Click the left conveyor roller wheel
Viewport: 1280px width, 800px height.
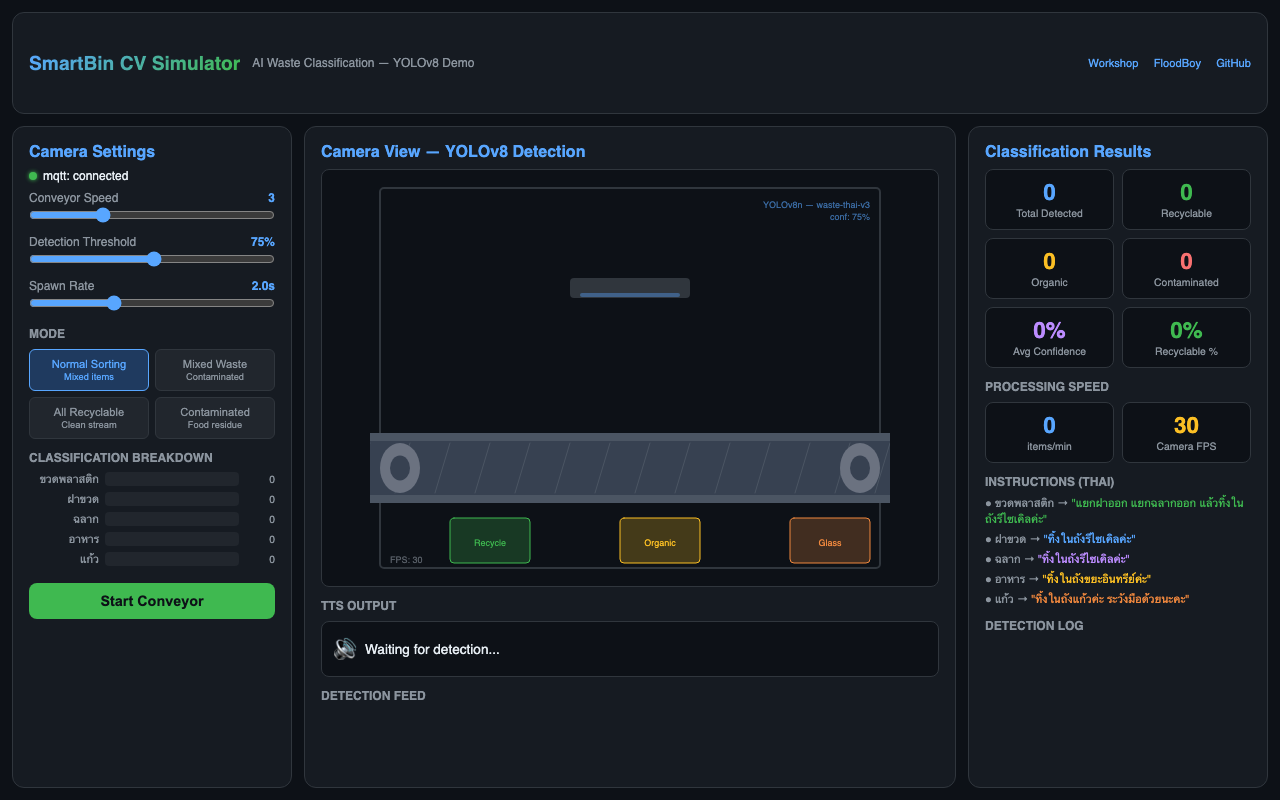400,468
